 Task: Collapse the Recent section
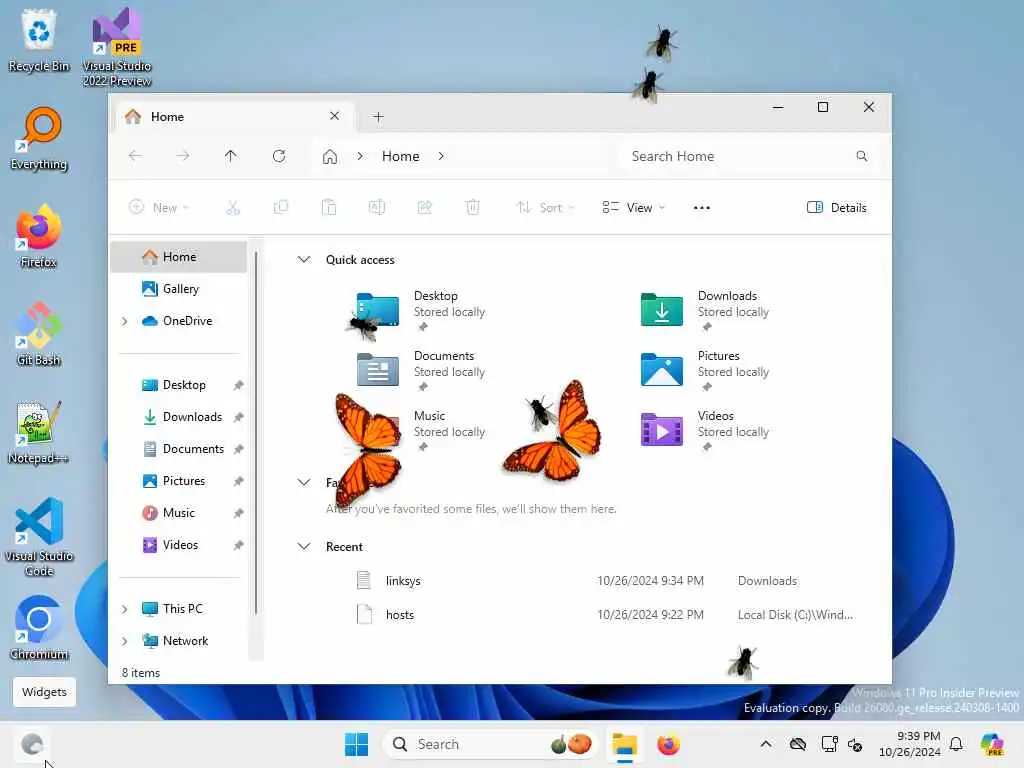pos(304,547)
